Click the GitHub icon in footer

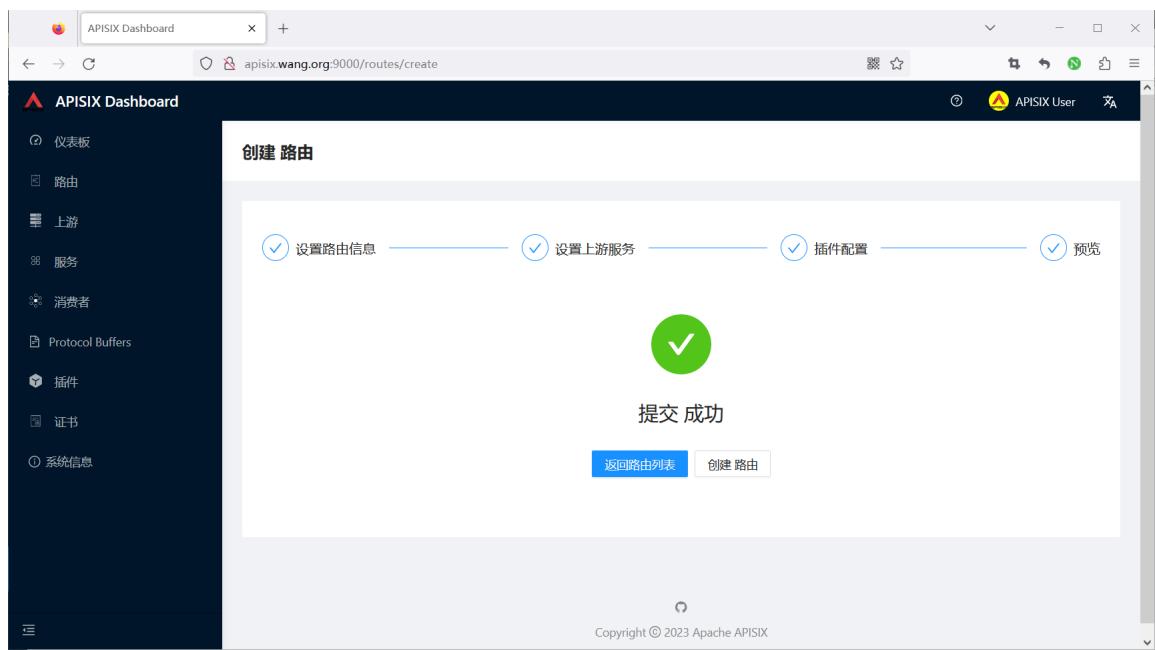681,607
